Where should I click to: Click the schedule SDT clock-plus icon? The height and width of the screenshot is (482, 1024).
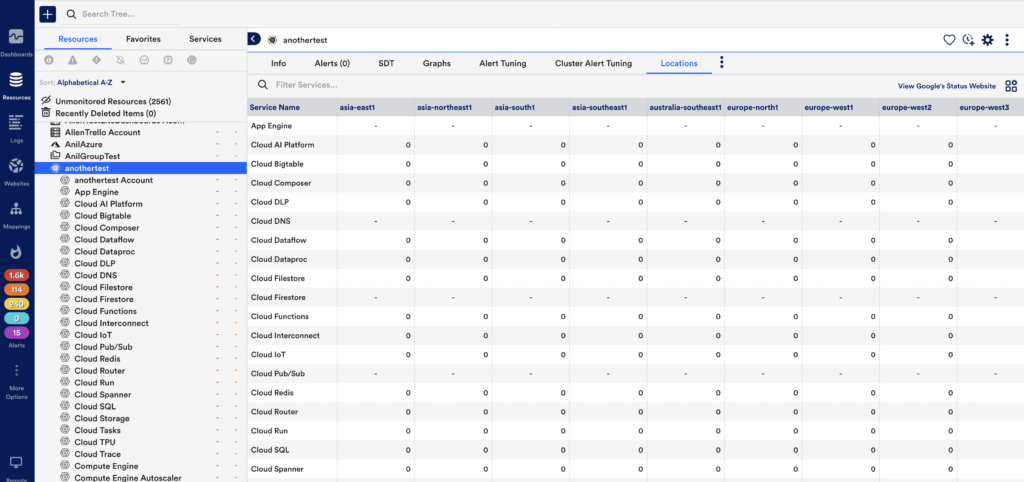(968, 40)
